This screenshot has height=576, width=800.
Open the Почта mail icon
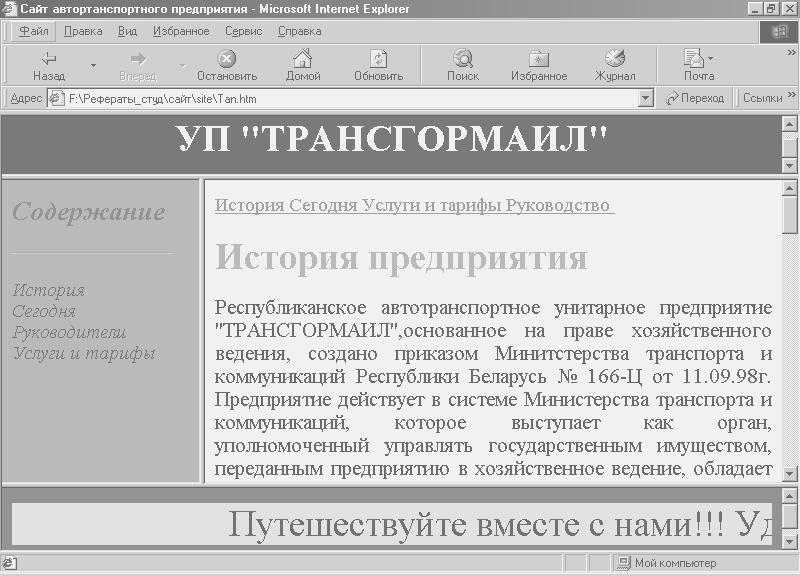pos(693,58)
